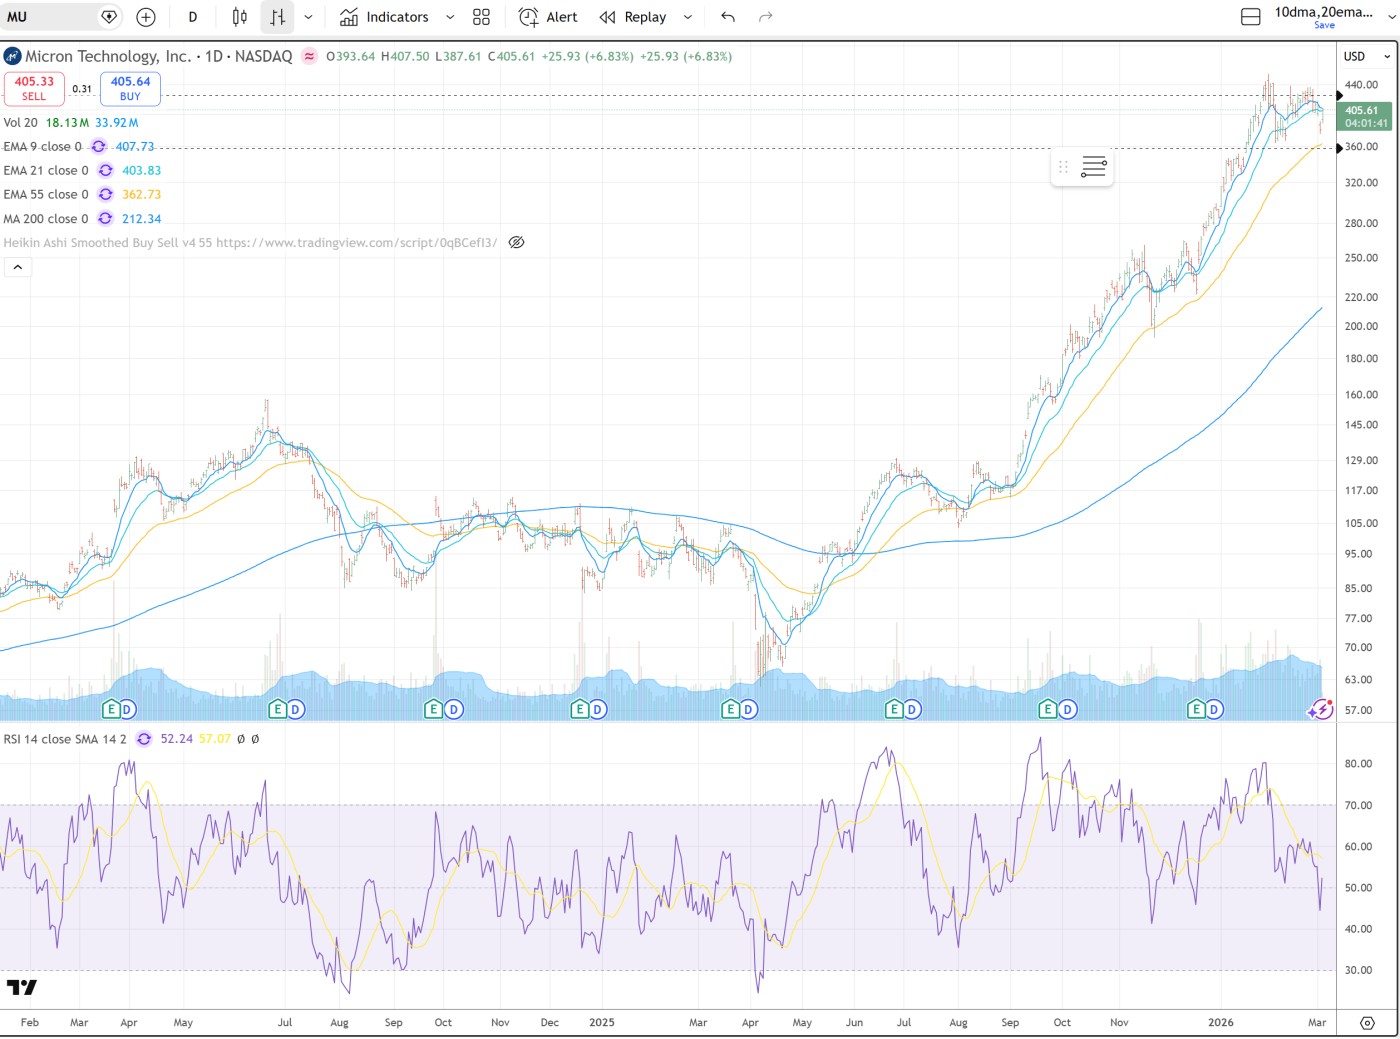The height and width of the screenshot is (1039, 1400).
Task: Change the D timeframe interval
Action: [x=193, y=17]
